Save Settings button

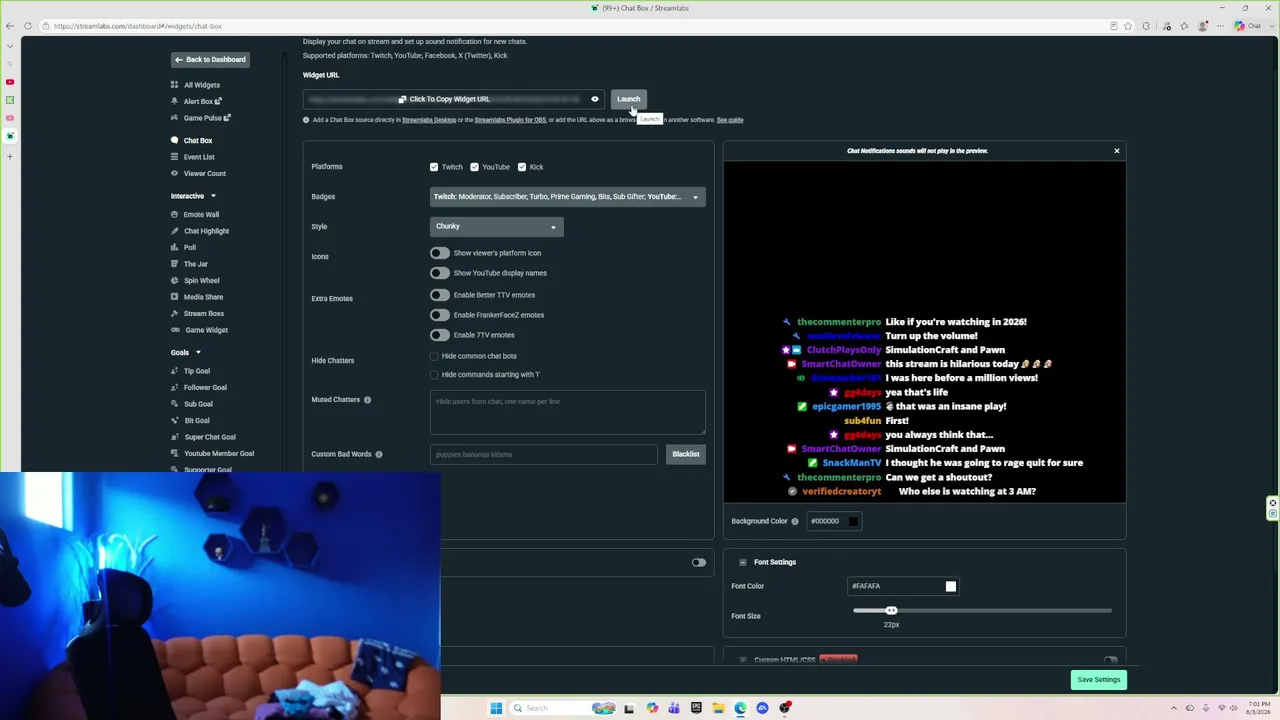pyautogui.click(x=1099, y=680)
